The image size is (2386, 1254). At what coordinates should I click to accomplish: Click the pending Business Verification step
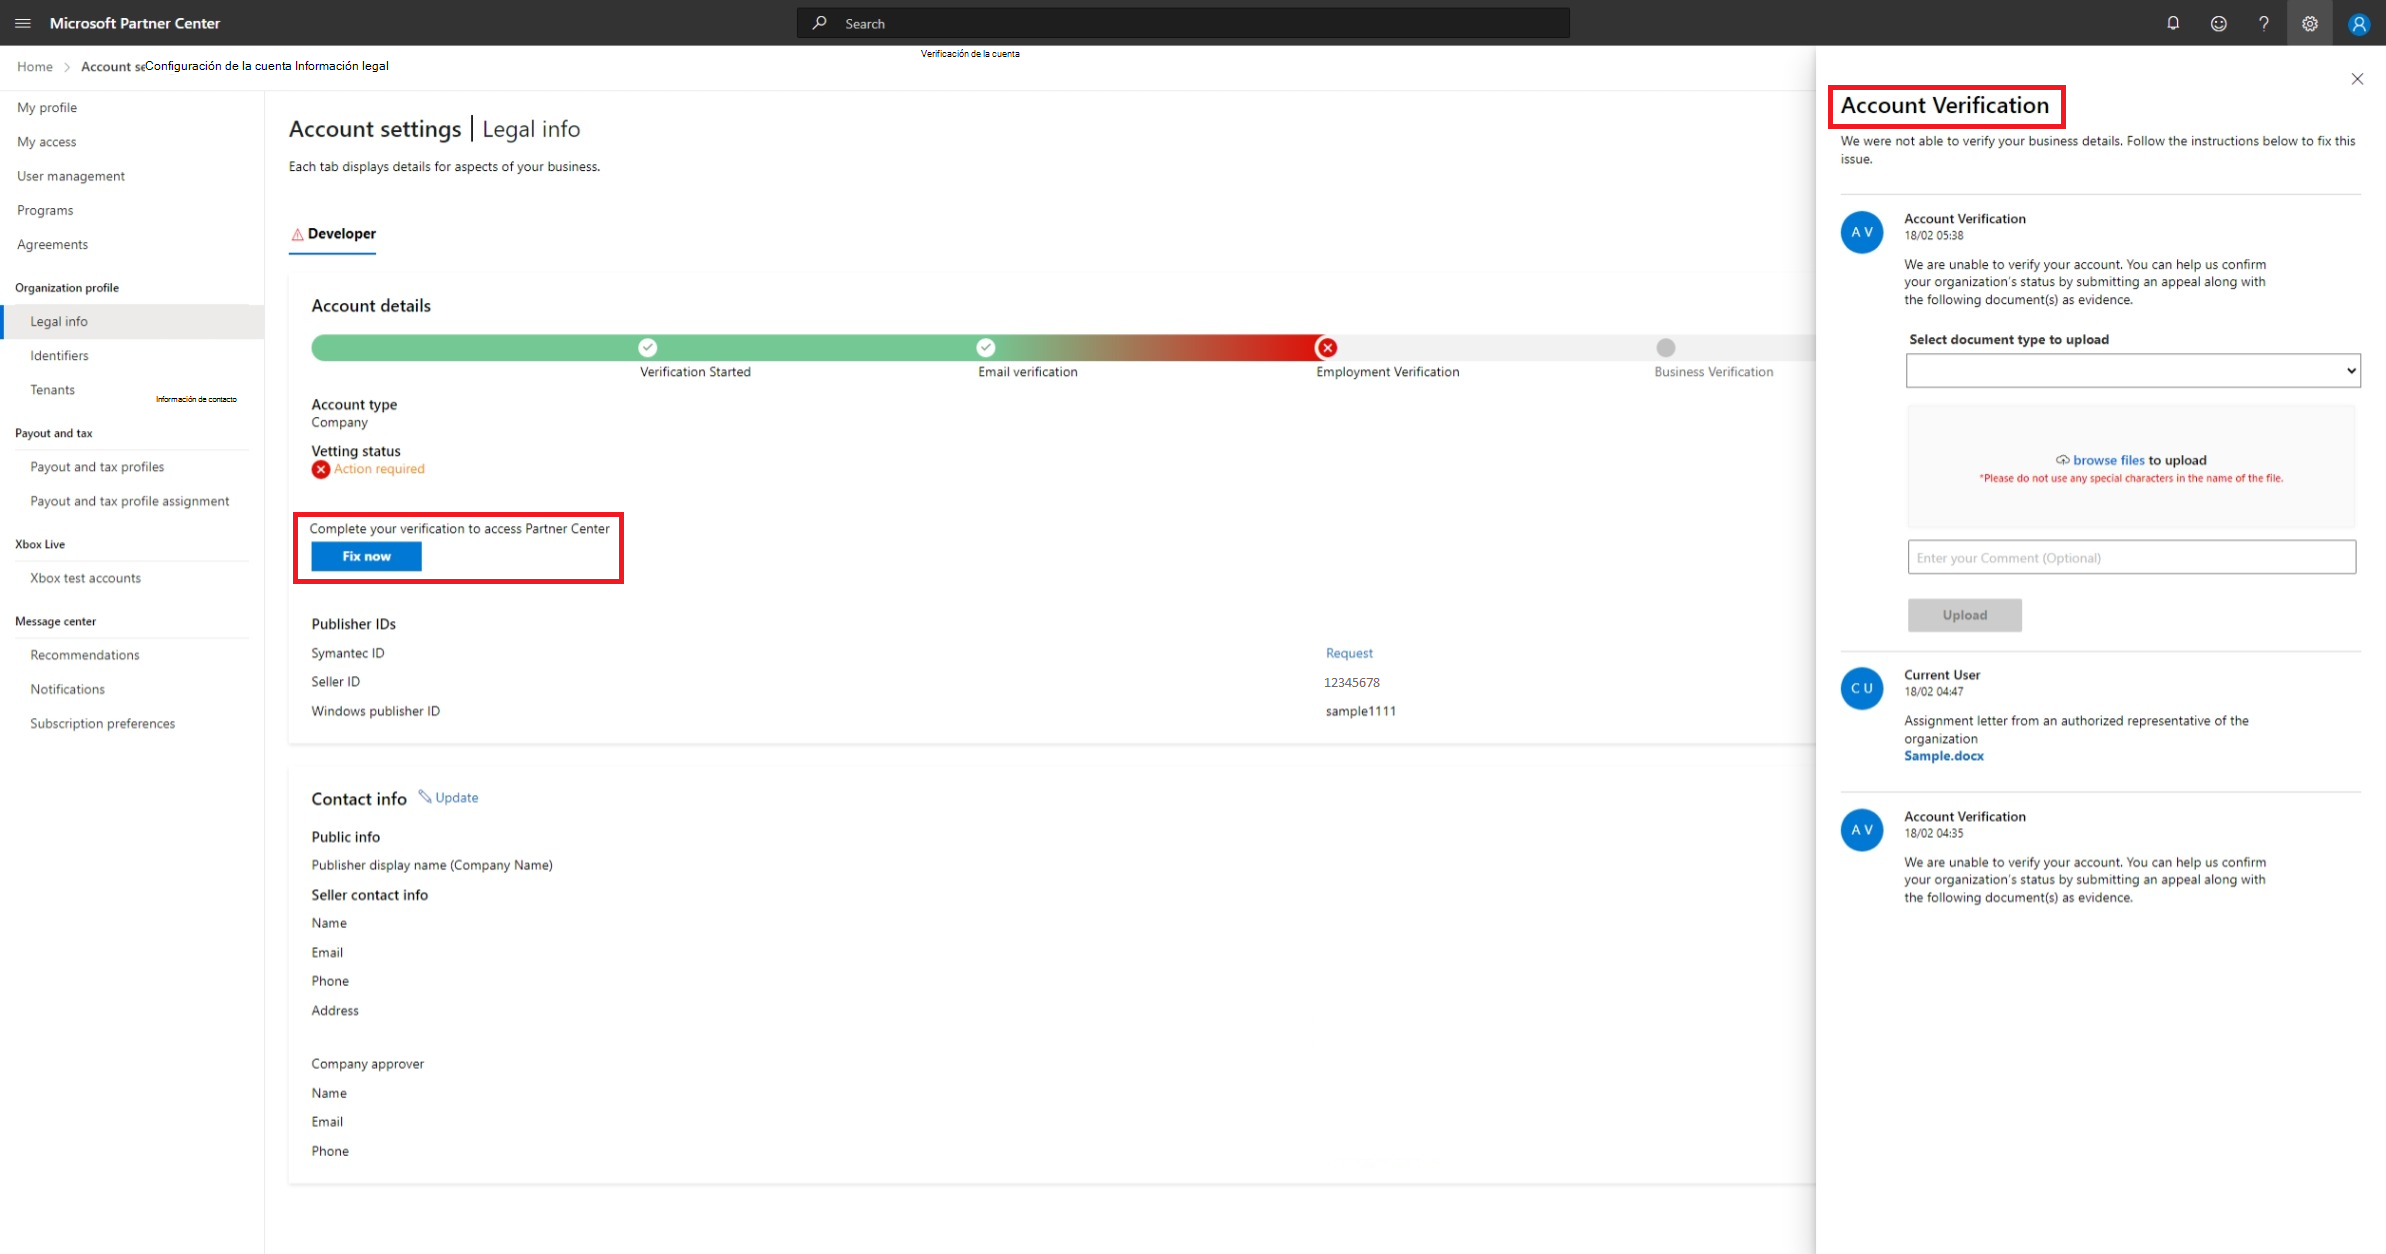tap(1665, 347)
